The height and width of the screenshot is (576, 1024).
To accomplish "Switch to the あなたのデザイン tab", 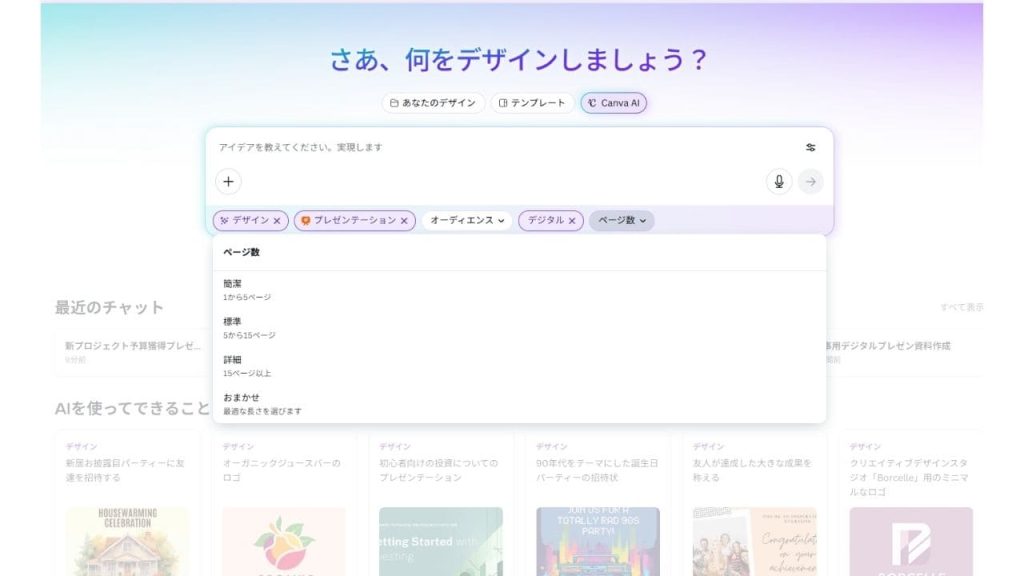I will coord(433,103).
